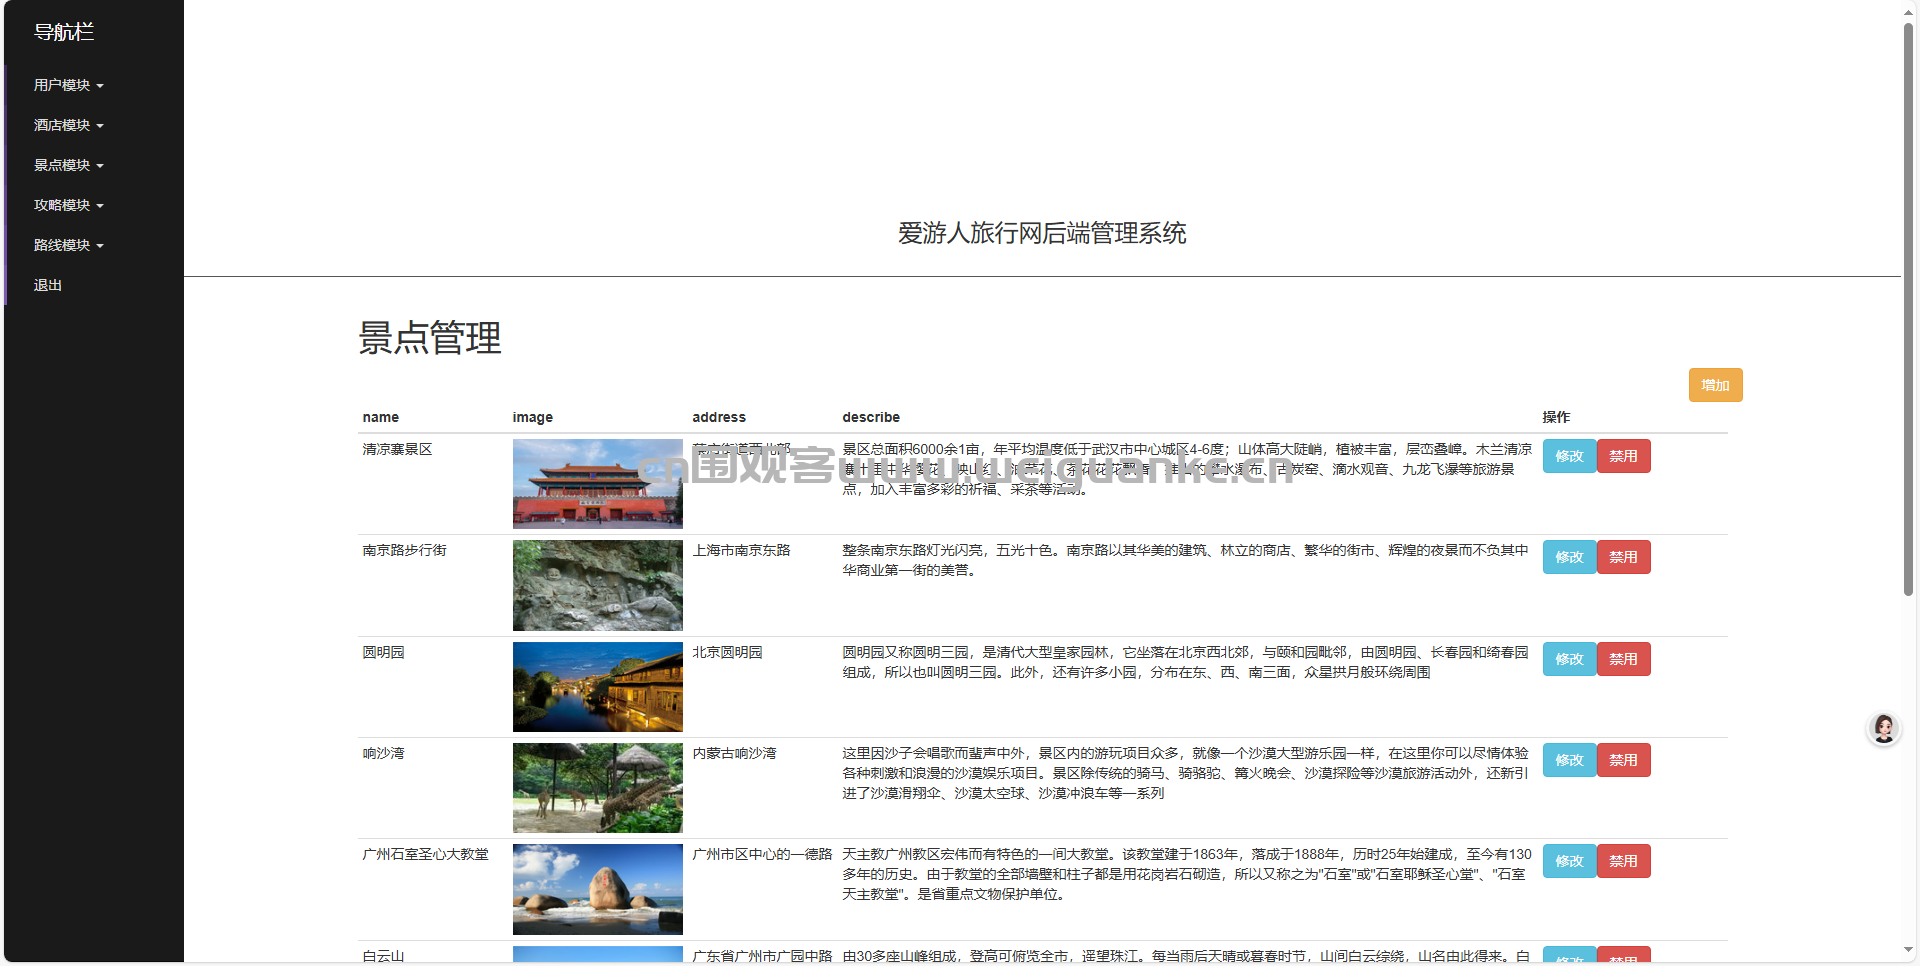Select the 圆明园 description text
Image resolution: width=1920 pixels, height=966 pixels.
tap(1185, 662)
